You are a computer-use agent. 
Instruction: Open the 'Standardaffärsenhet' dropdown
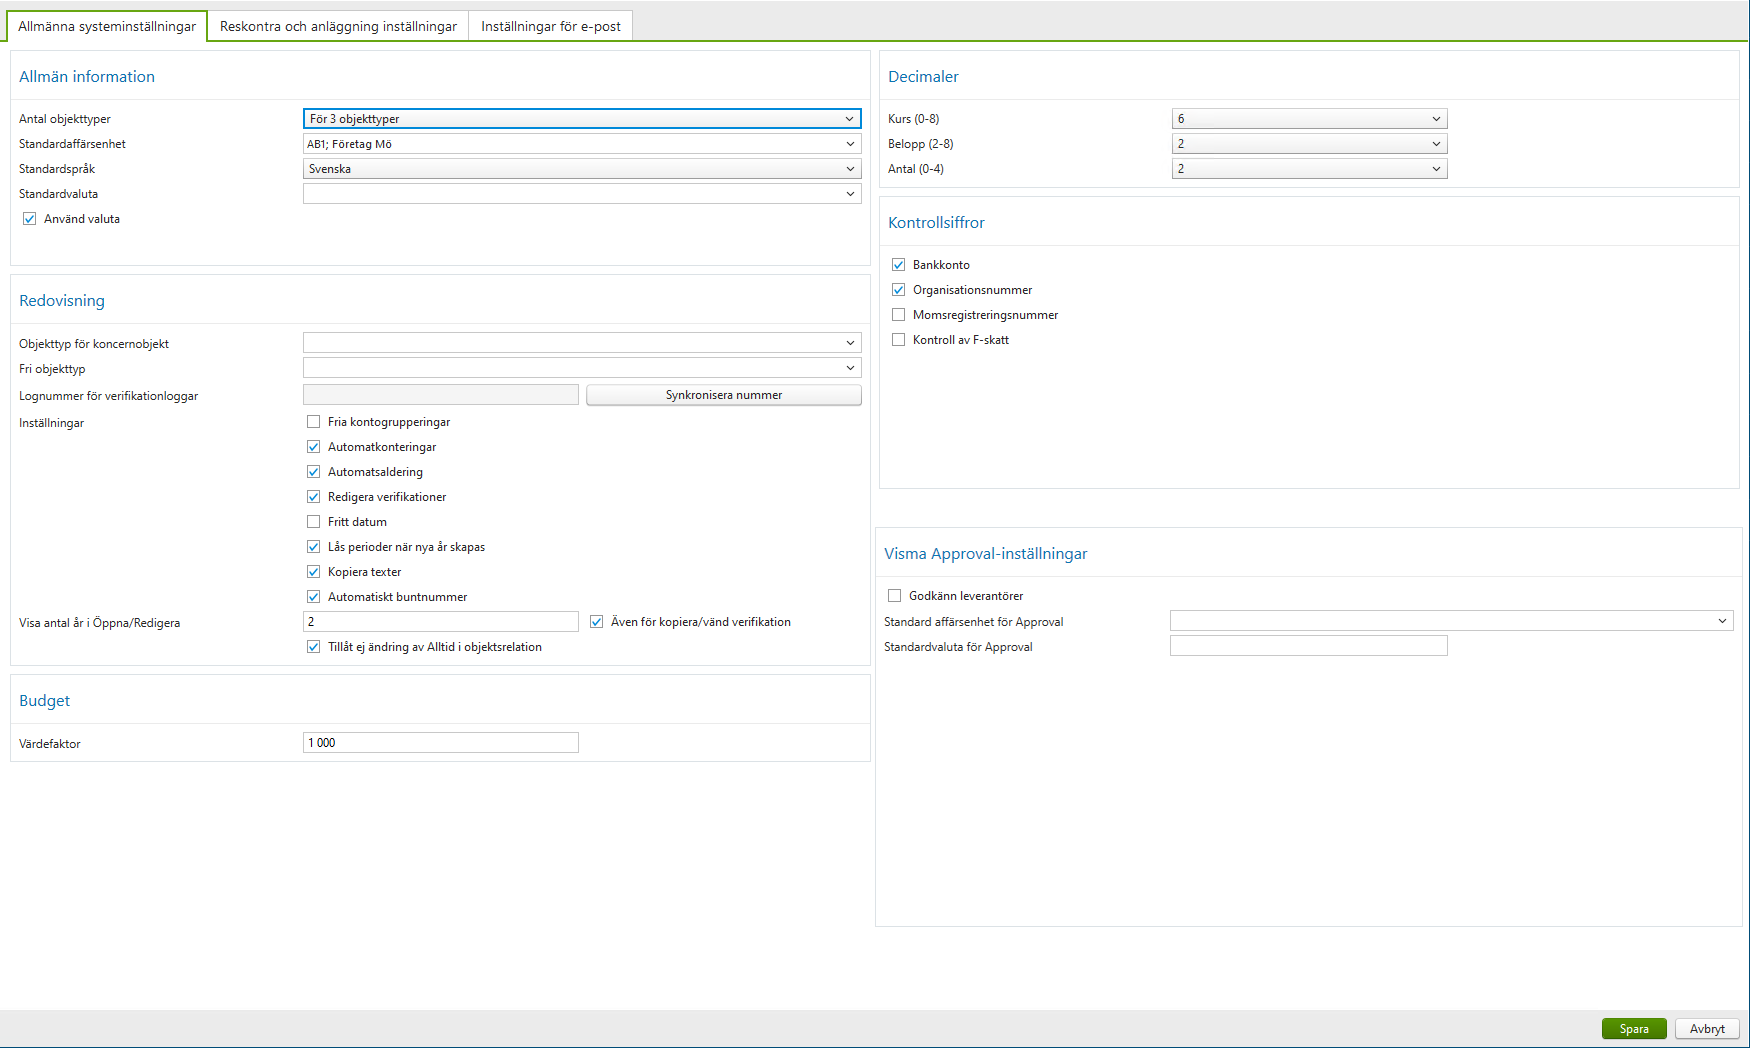(851, 143)
